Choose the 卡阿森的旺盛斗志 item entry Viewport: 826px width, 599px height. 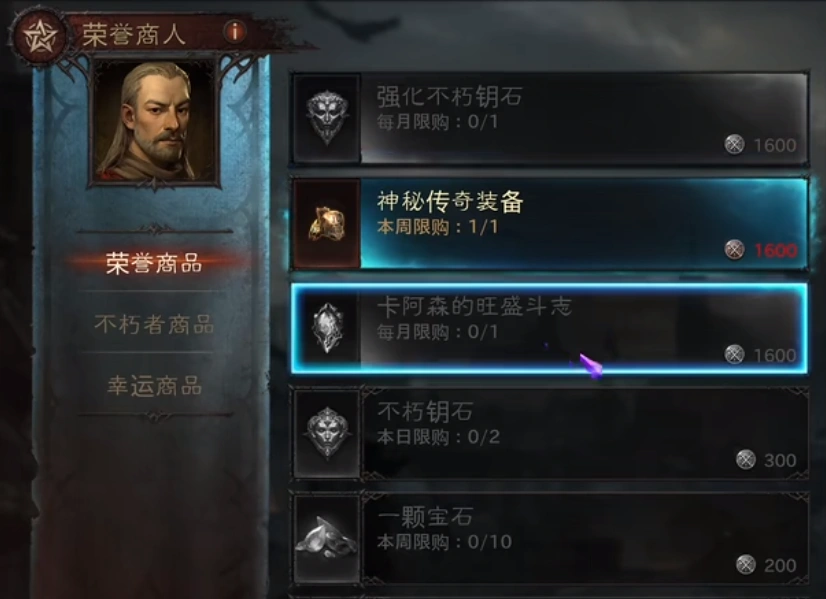[x=549, y=328]
